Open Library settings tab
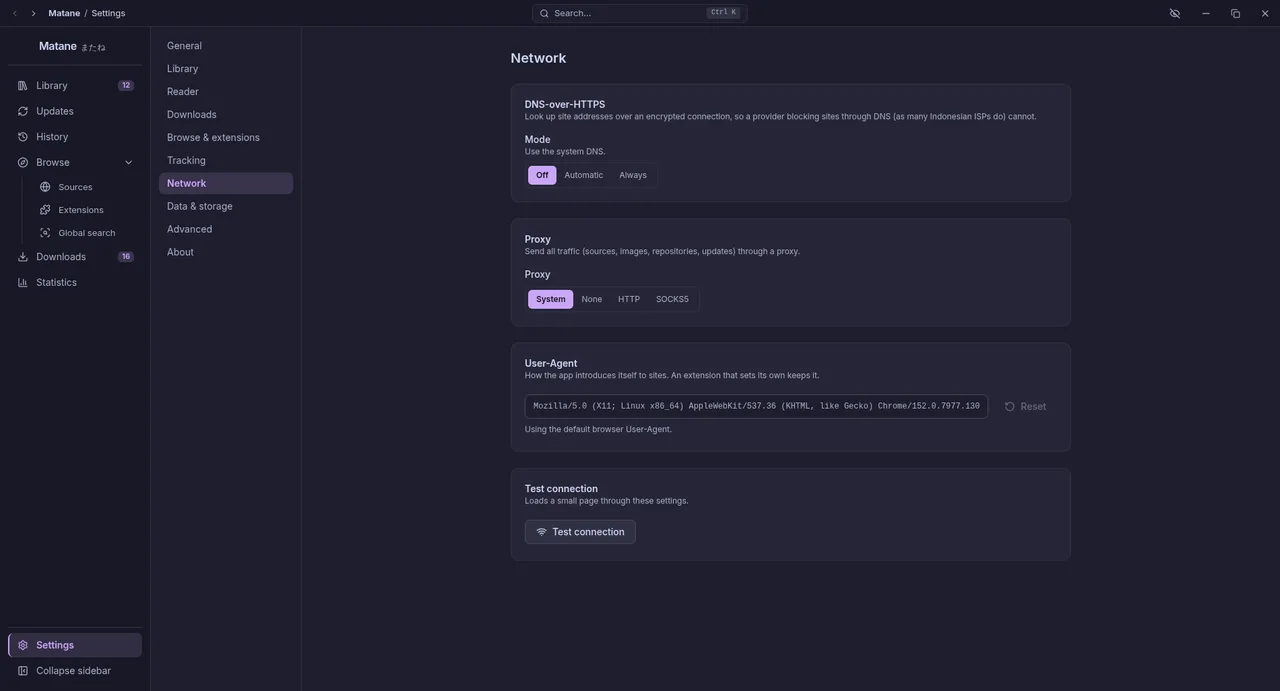The height and width of the screenshot is (691, 1280). point(226,69)
